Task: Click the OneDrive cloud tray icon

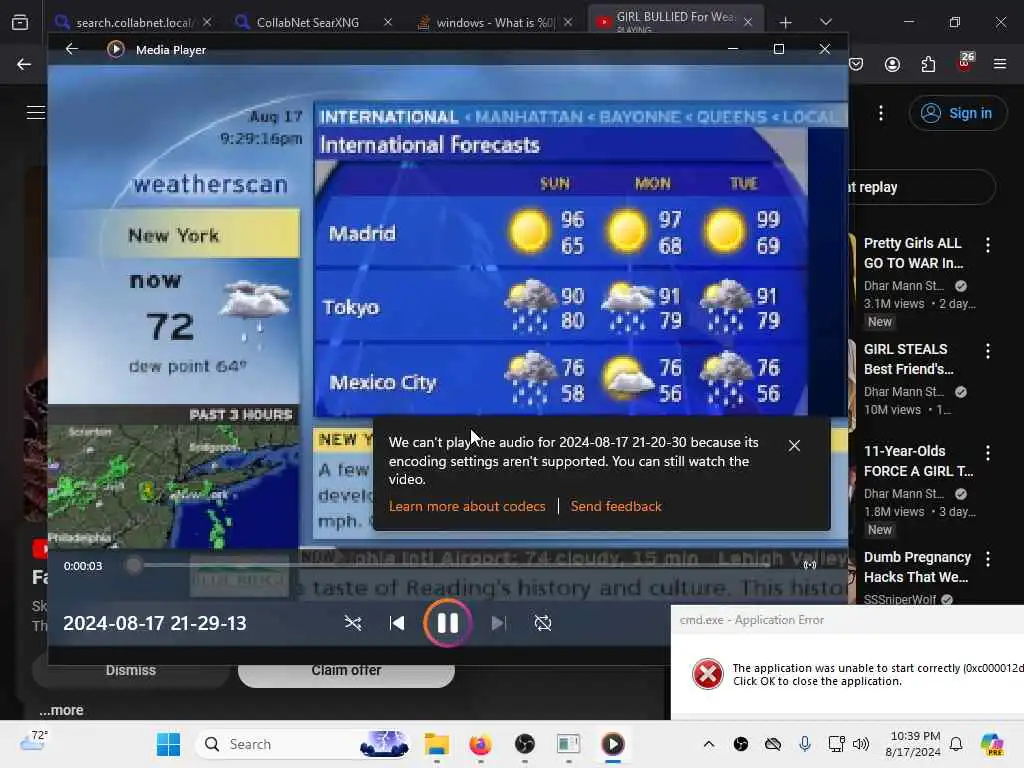Action: [x=773, y=744]
